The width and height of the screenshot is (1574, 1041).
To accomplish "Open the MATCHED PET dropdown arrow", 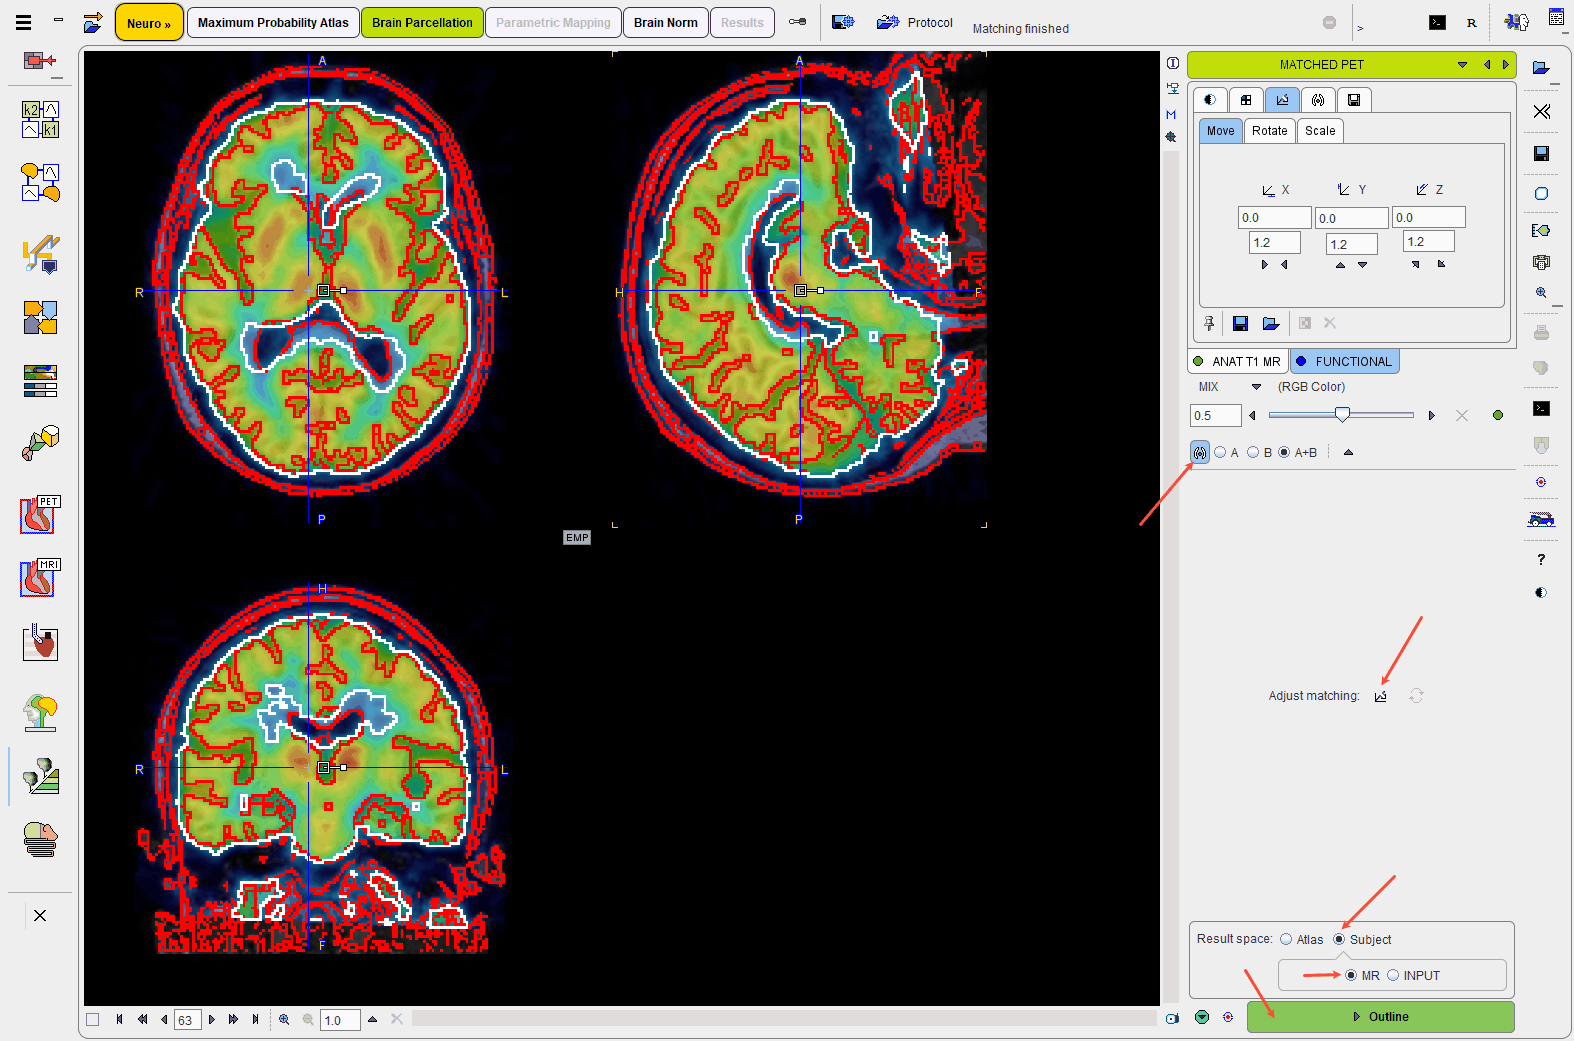I will click(1462, 64).
